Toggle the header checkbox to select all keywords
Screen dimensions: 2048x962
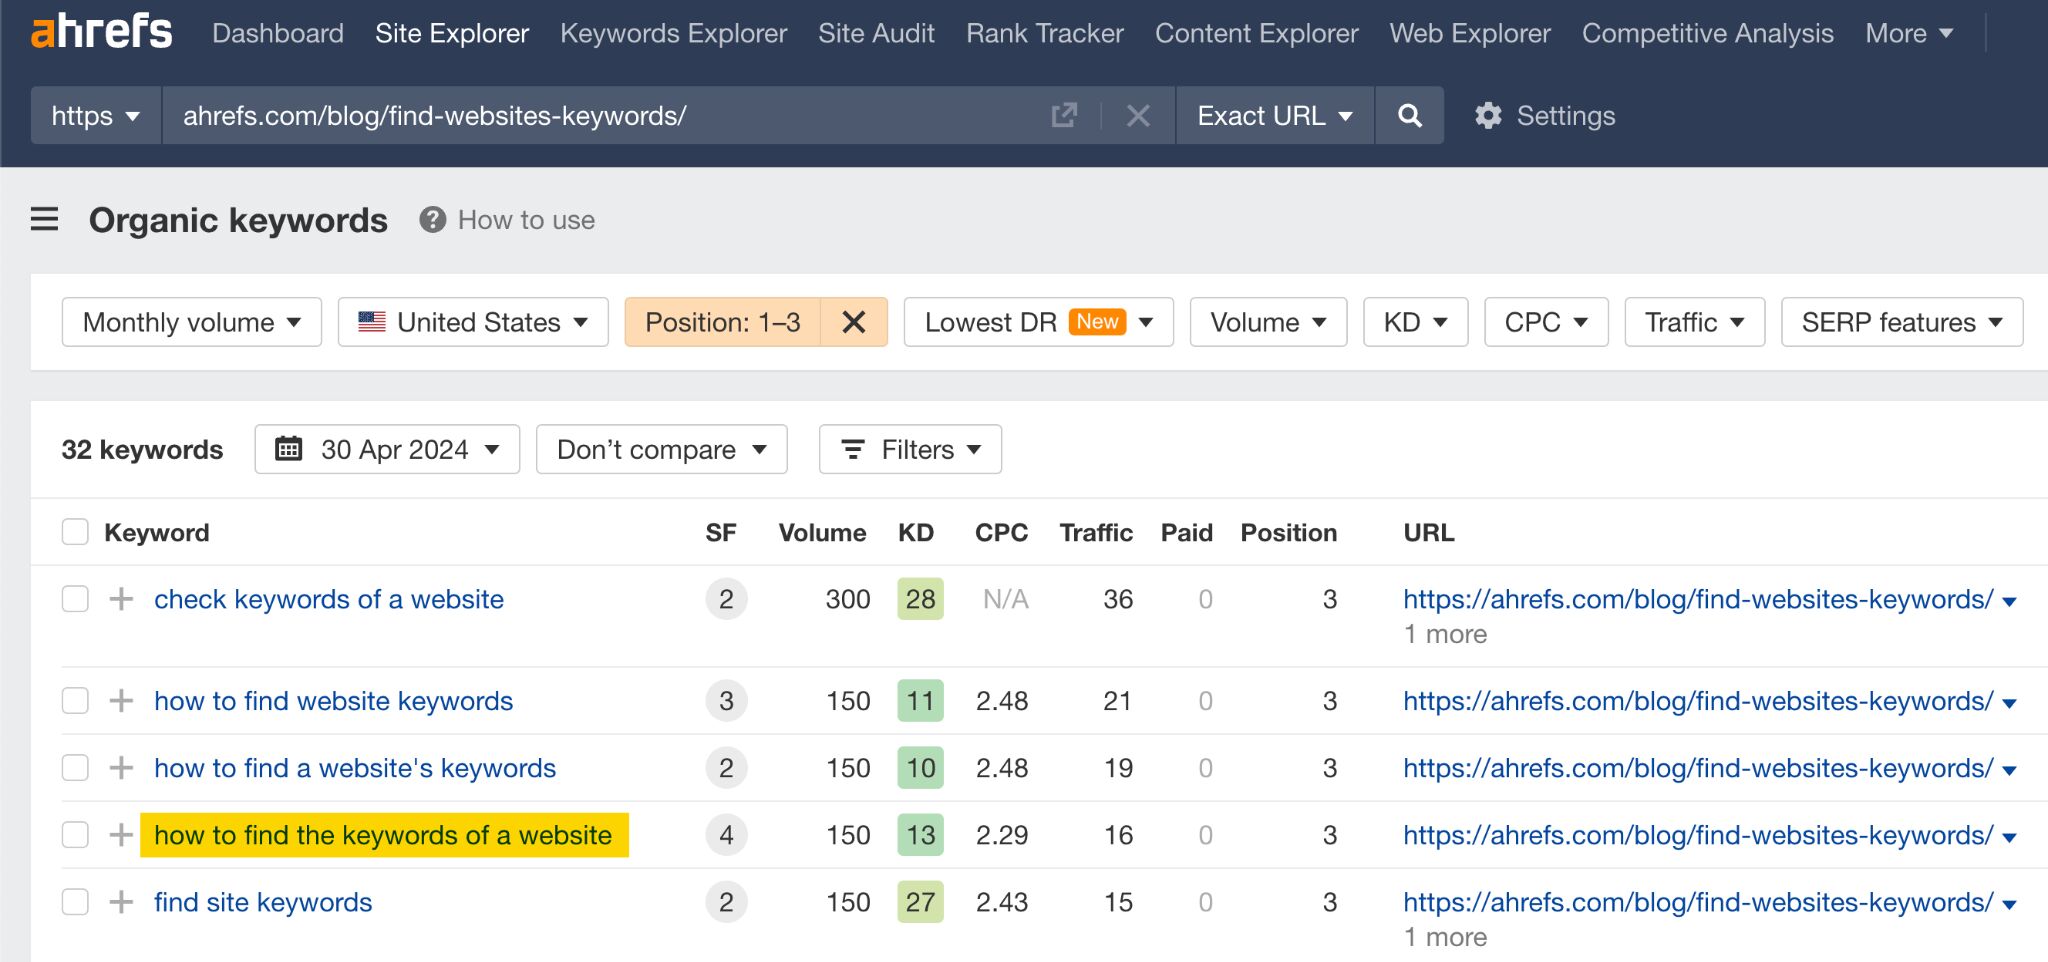75,532
